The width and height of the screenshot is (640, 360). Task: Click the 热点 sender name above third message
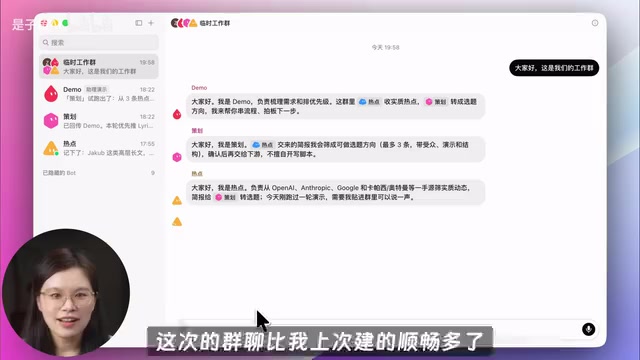pos(197,173)
